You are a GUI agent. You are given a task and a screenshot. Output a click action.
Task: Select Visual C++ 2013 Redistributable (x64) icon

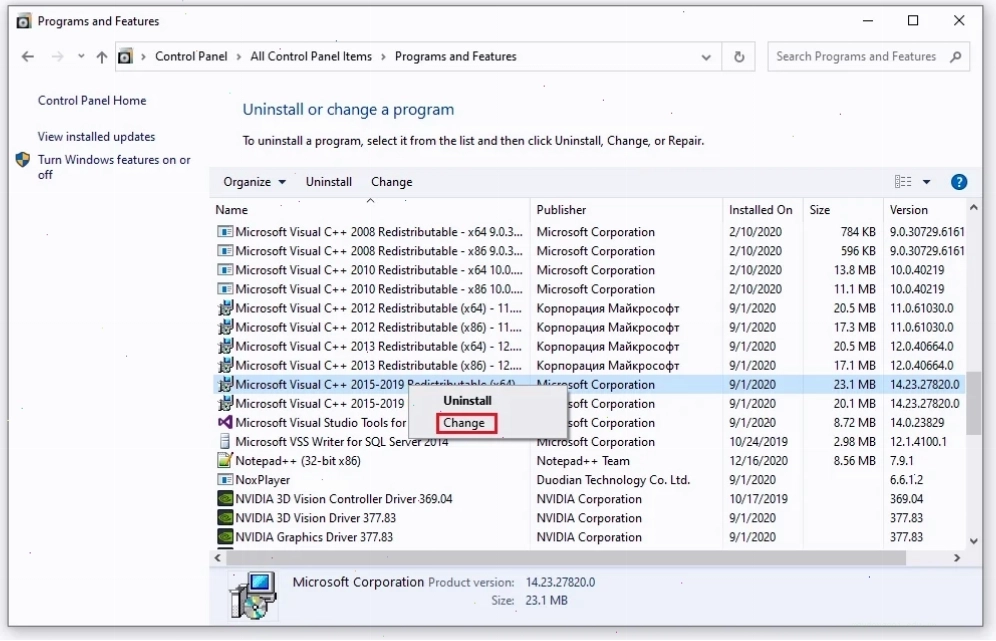(225, 346)
